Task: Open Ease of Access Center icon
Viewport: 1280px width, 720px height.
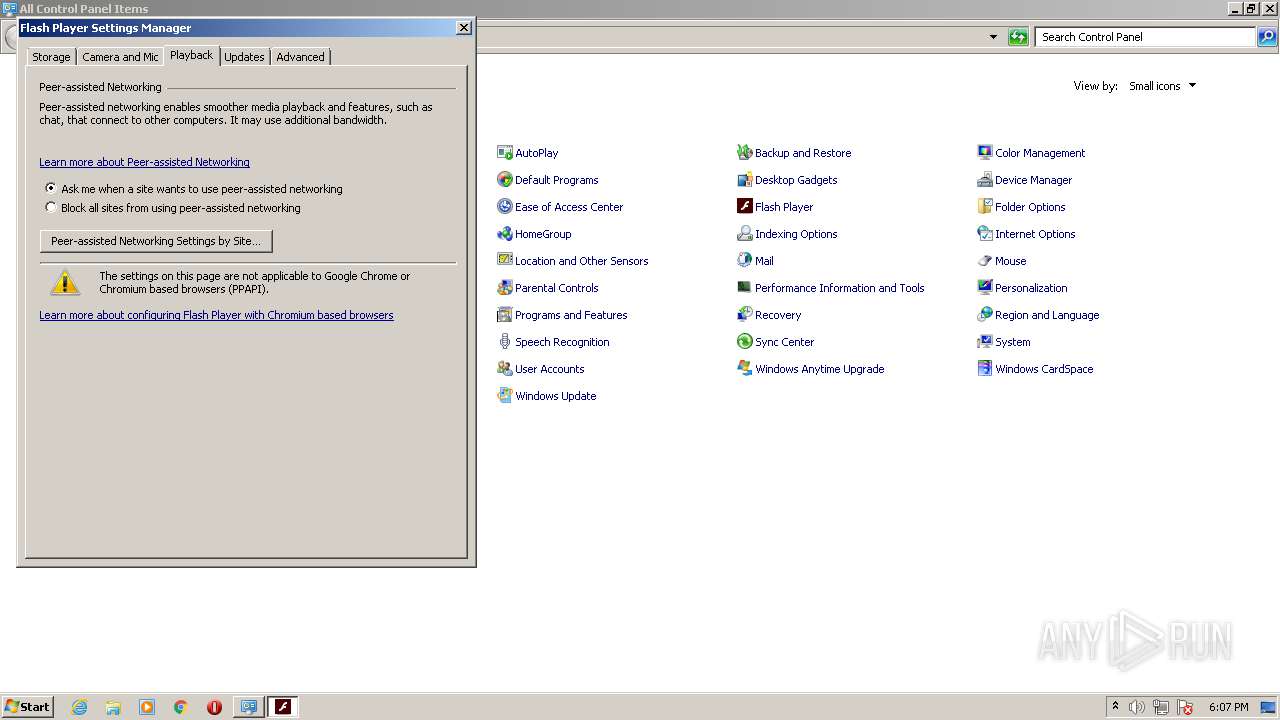Action: click(x=559, y=207)
